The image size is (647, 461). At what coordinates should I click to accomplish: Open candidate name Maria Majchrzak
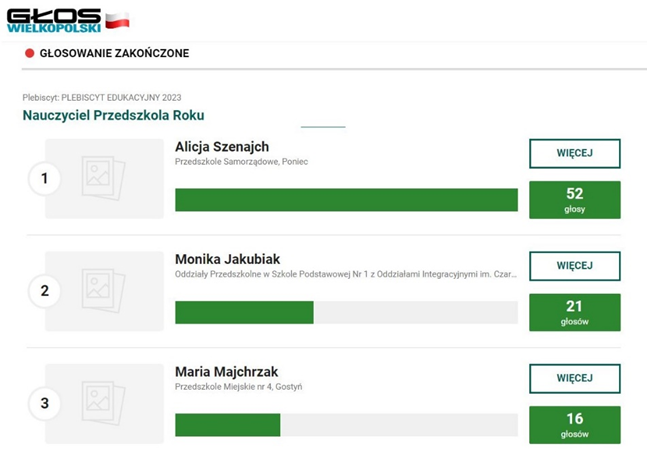point(225,372)
